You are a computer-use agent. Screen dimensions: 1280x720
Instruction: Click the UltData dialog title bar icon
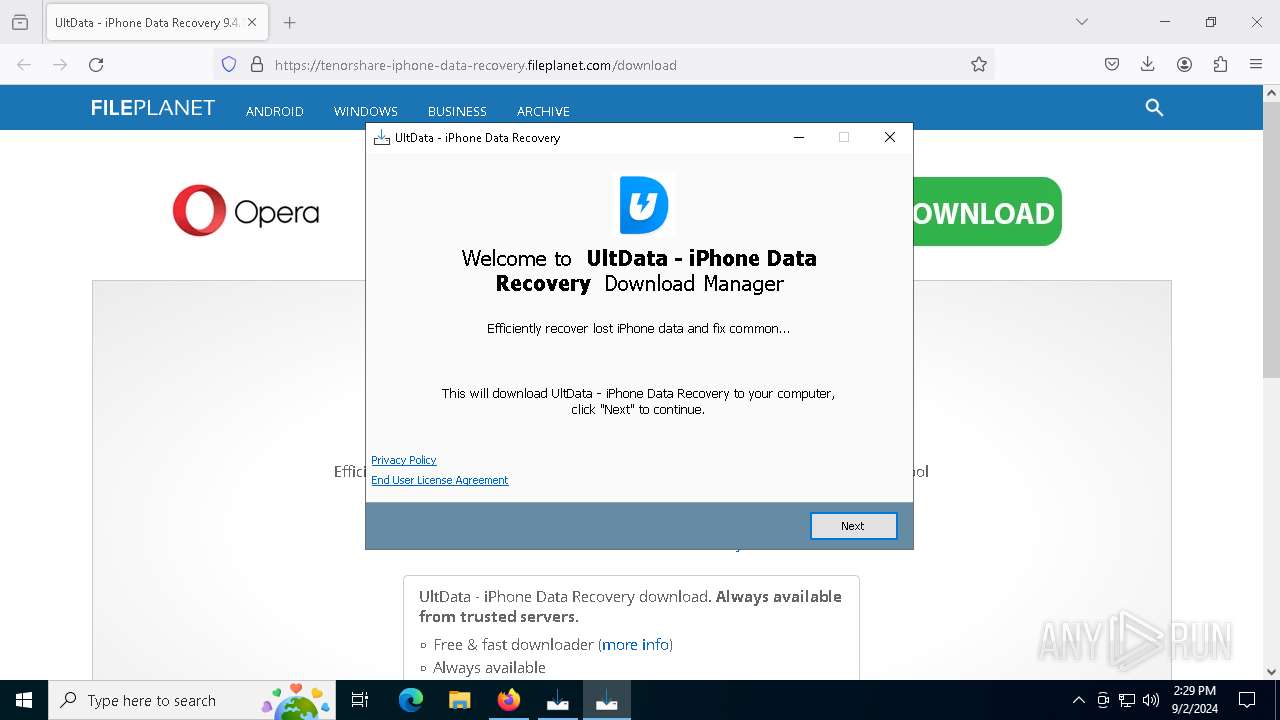(381, 138)
